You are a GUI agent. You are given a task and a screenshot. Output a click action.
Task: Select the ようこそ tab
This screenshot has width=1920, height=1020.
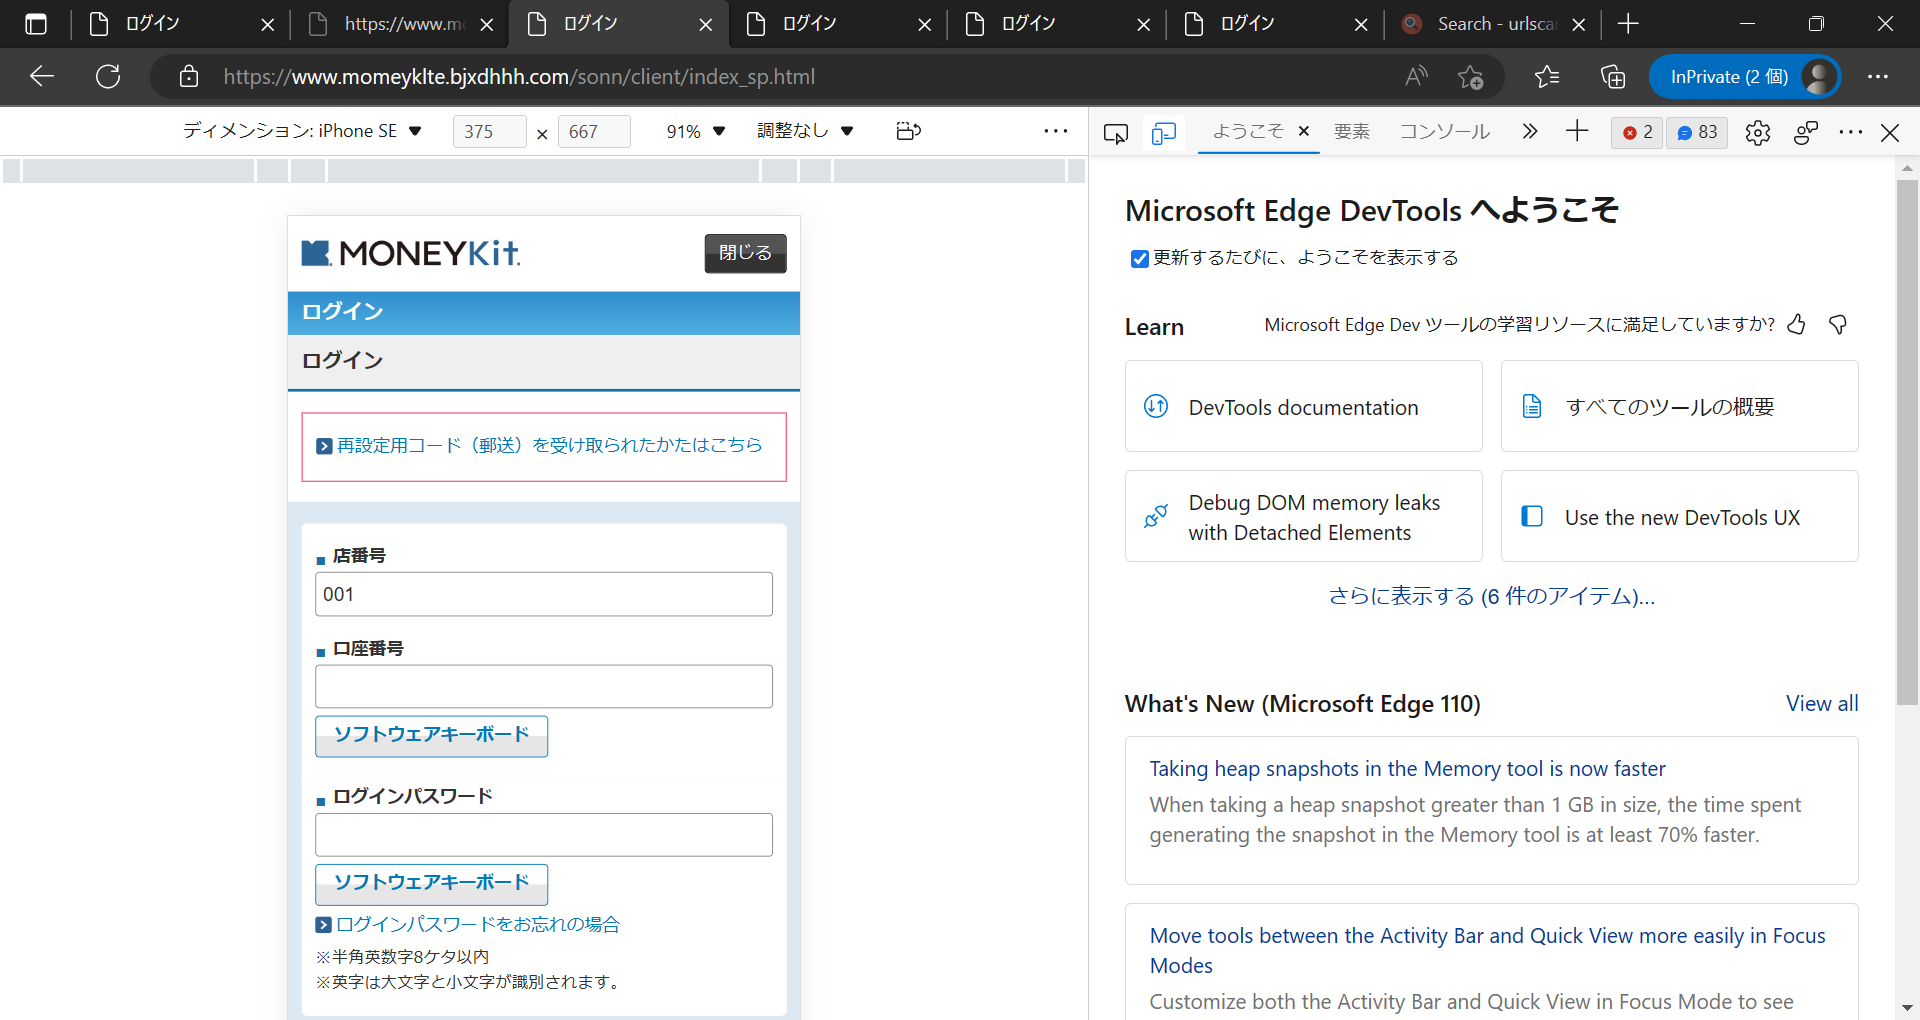[1247, 131]
